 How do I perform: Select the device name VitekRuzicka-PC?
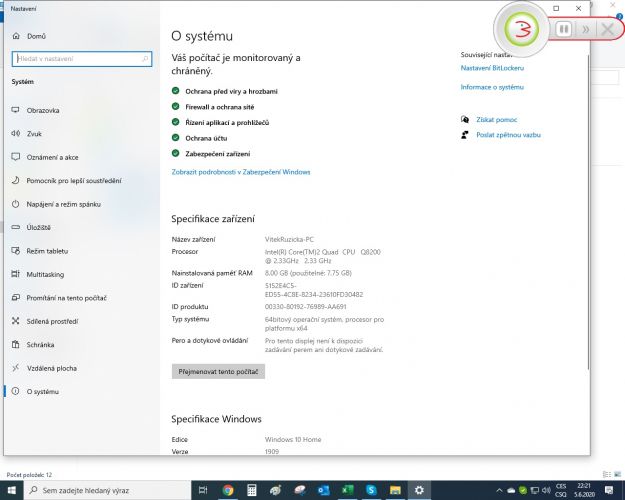[289, 240]
